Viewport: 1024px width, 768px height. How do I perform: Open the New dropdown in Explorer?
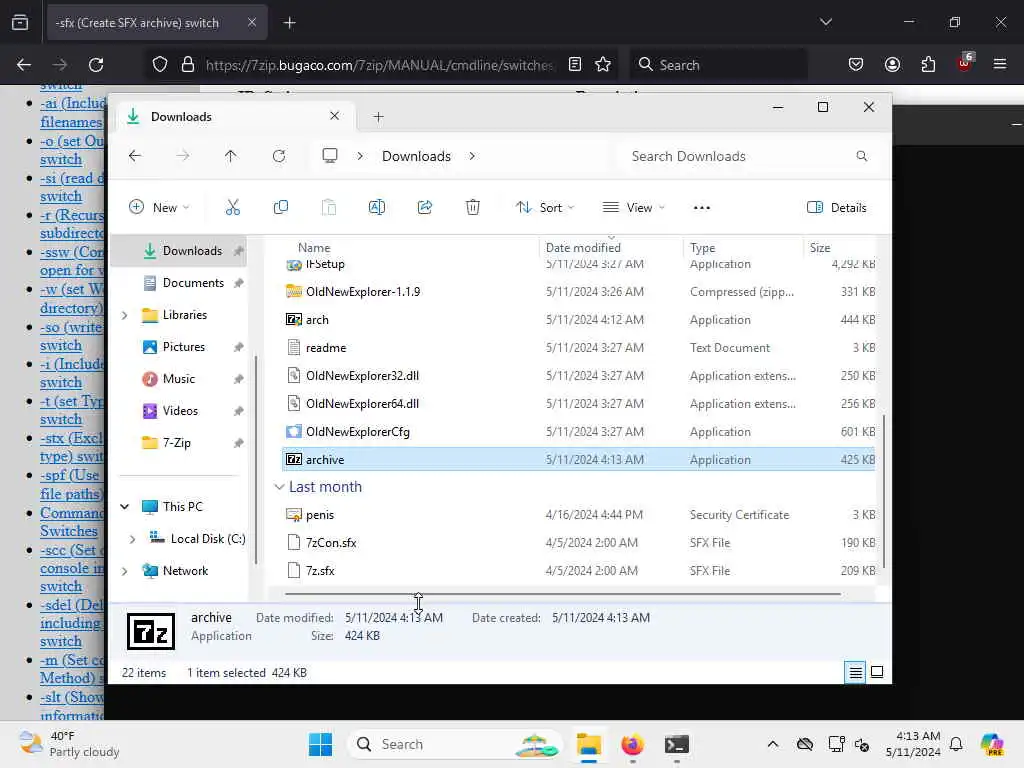tap(159, 208)
